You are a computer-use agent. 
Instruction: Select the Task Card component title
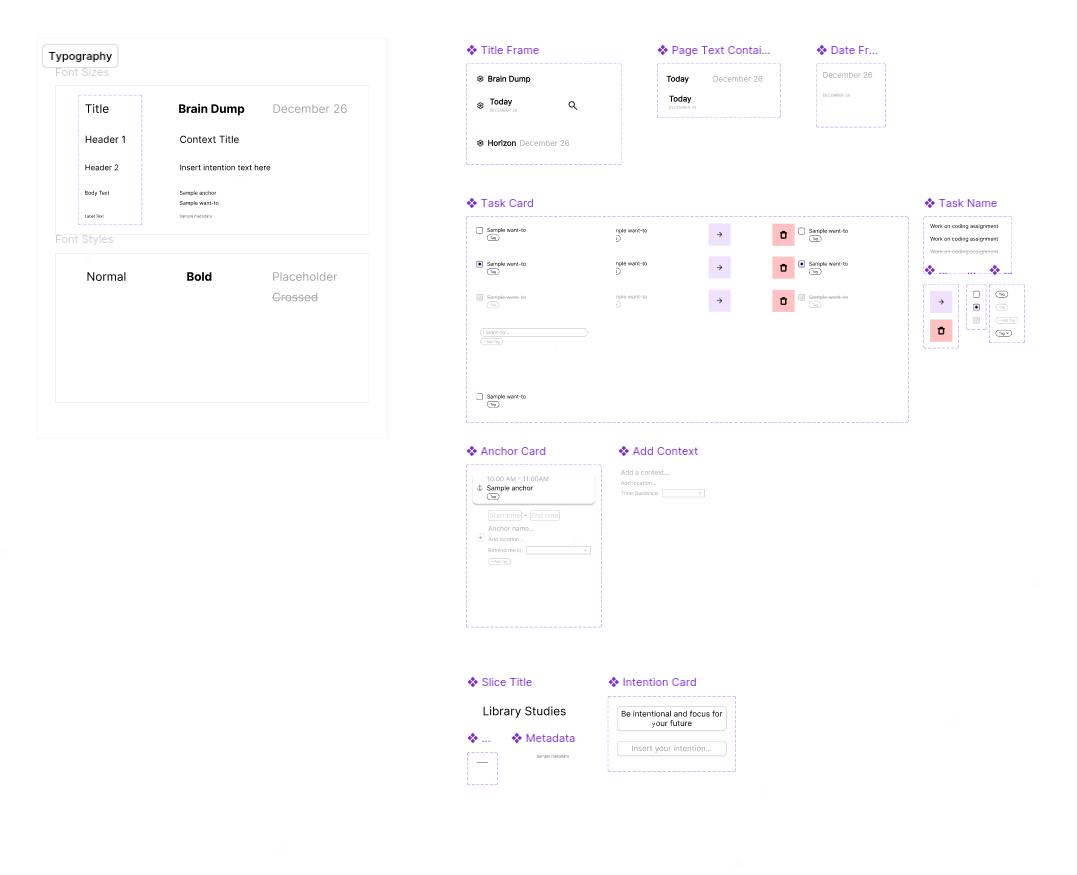[507, 203]
